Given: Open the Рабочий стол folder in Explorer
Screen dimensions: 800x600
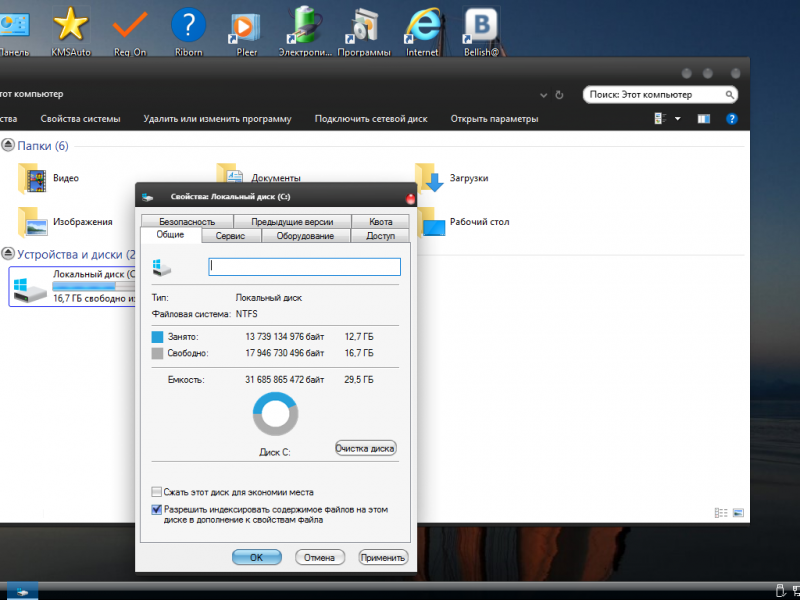Looking at the screenshot, I should 463,222.
